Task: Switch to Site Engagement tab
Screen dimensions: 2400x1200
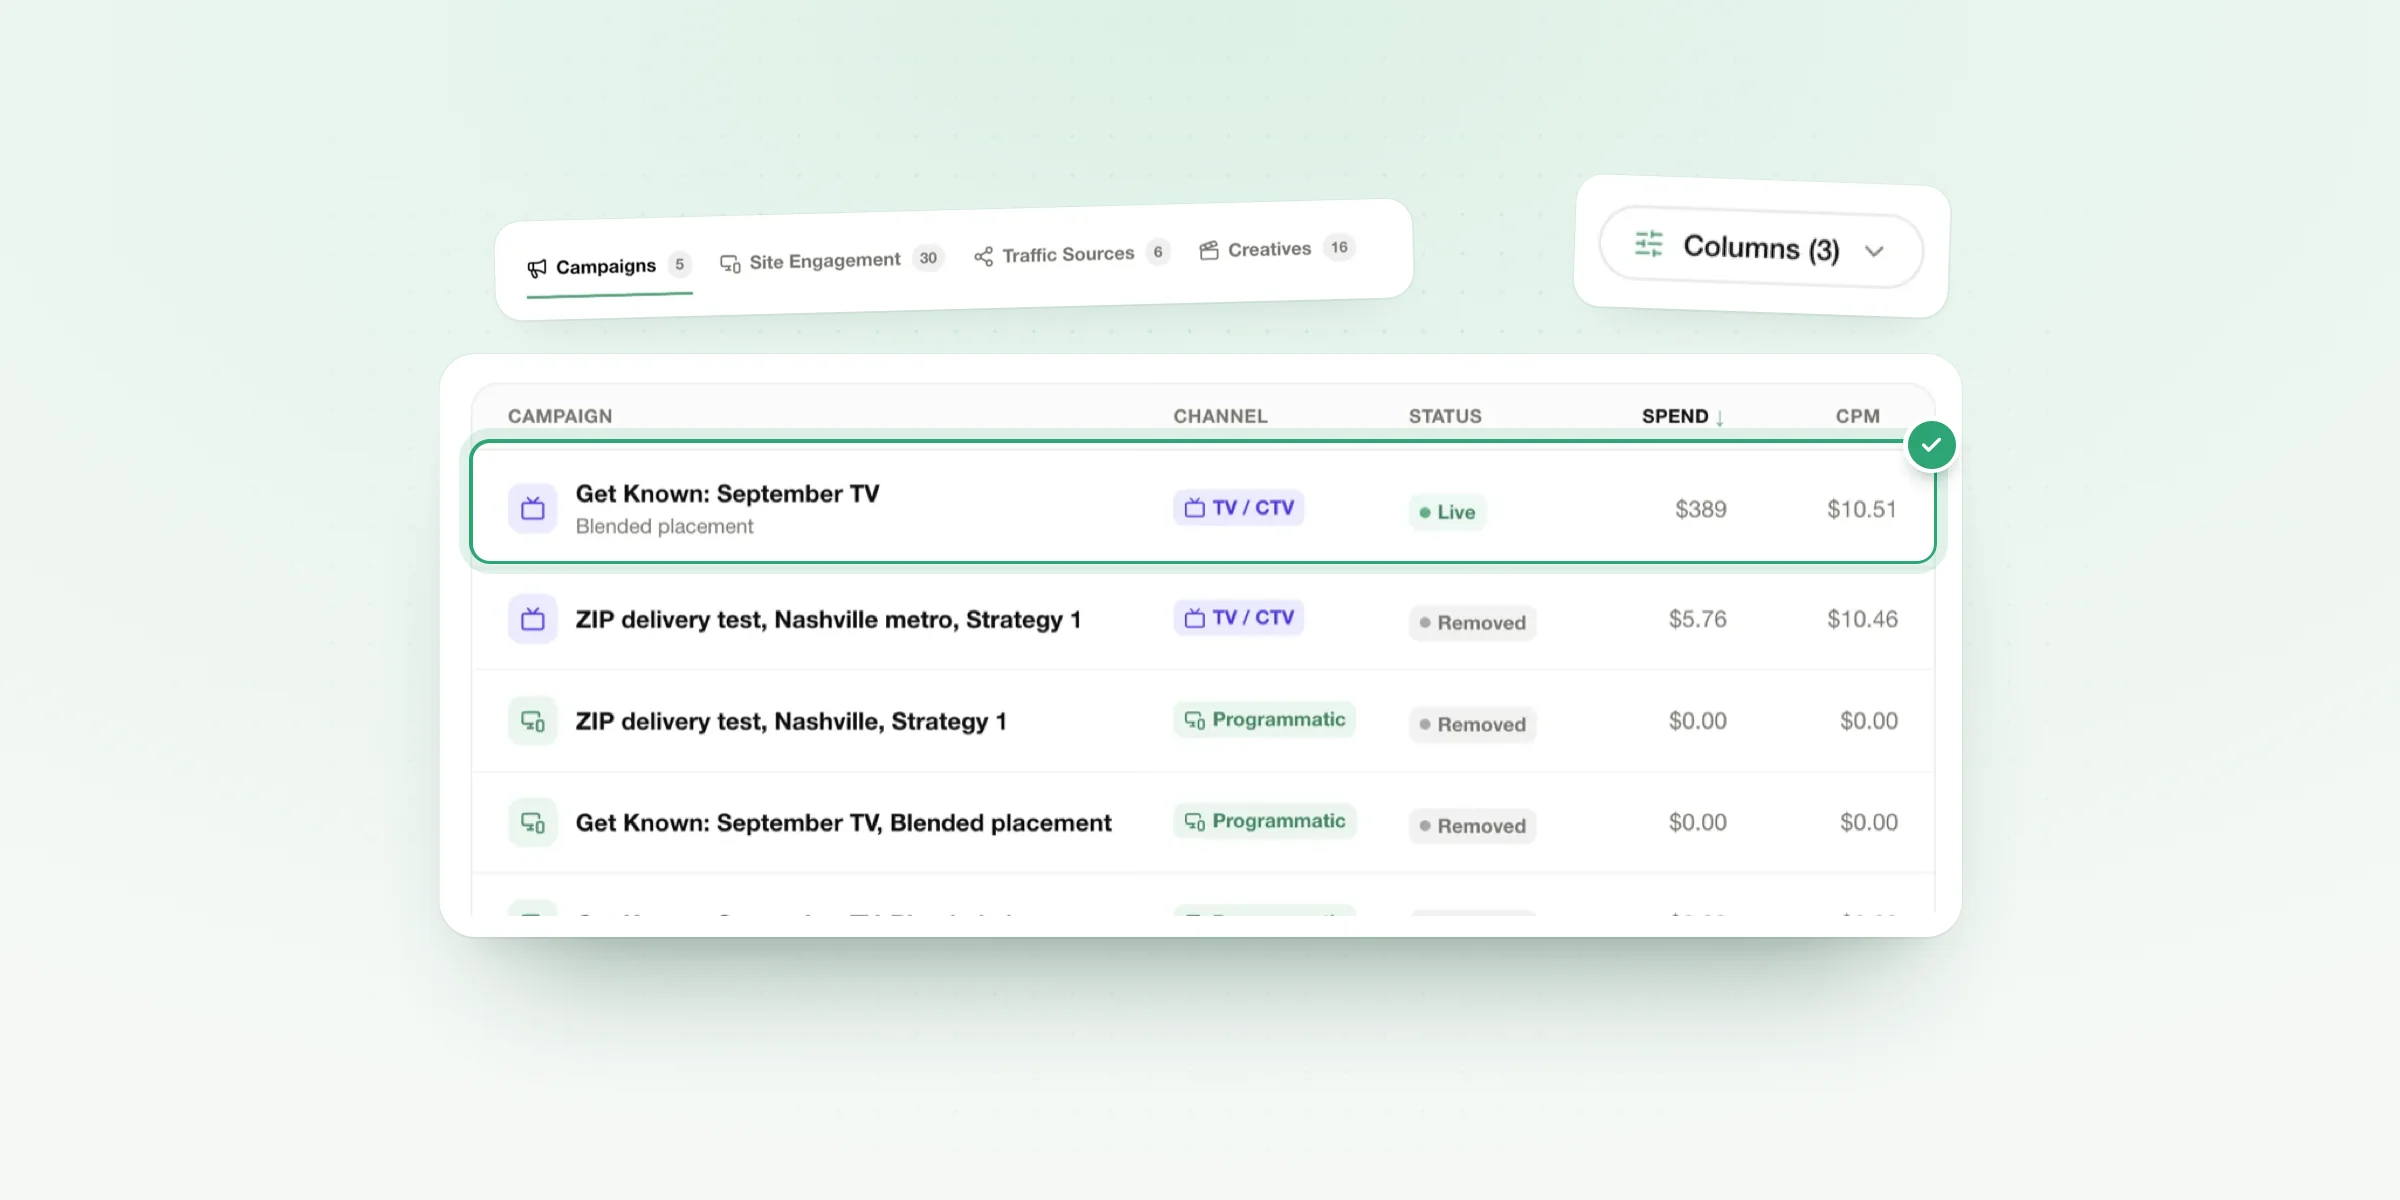Action: pyautogui.click(x=831, y=261)
